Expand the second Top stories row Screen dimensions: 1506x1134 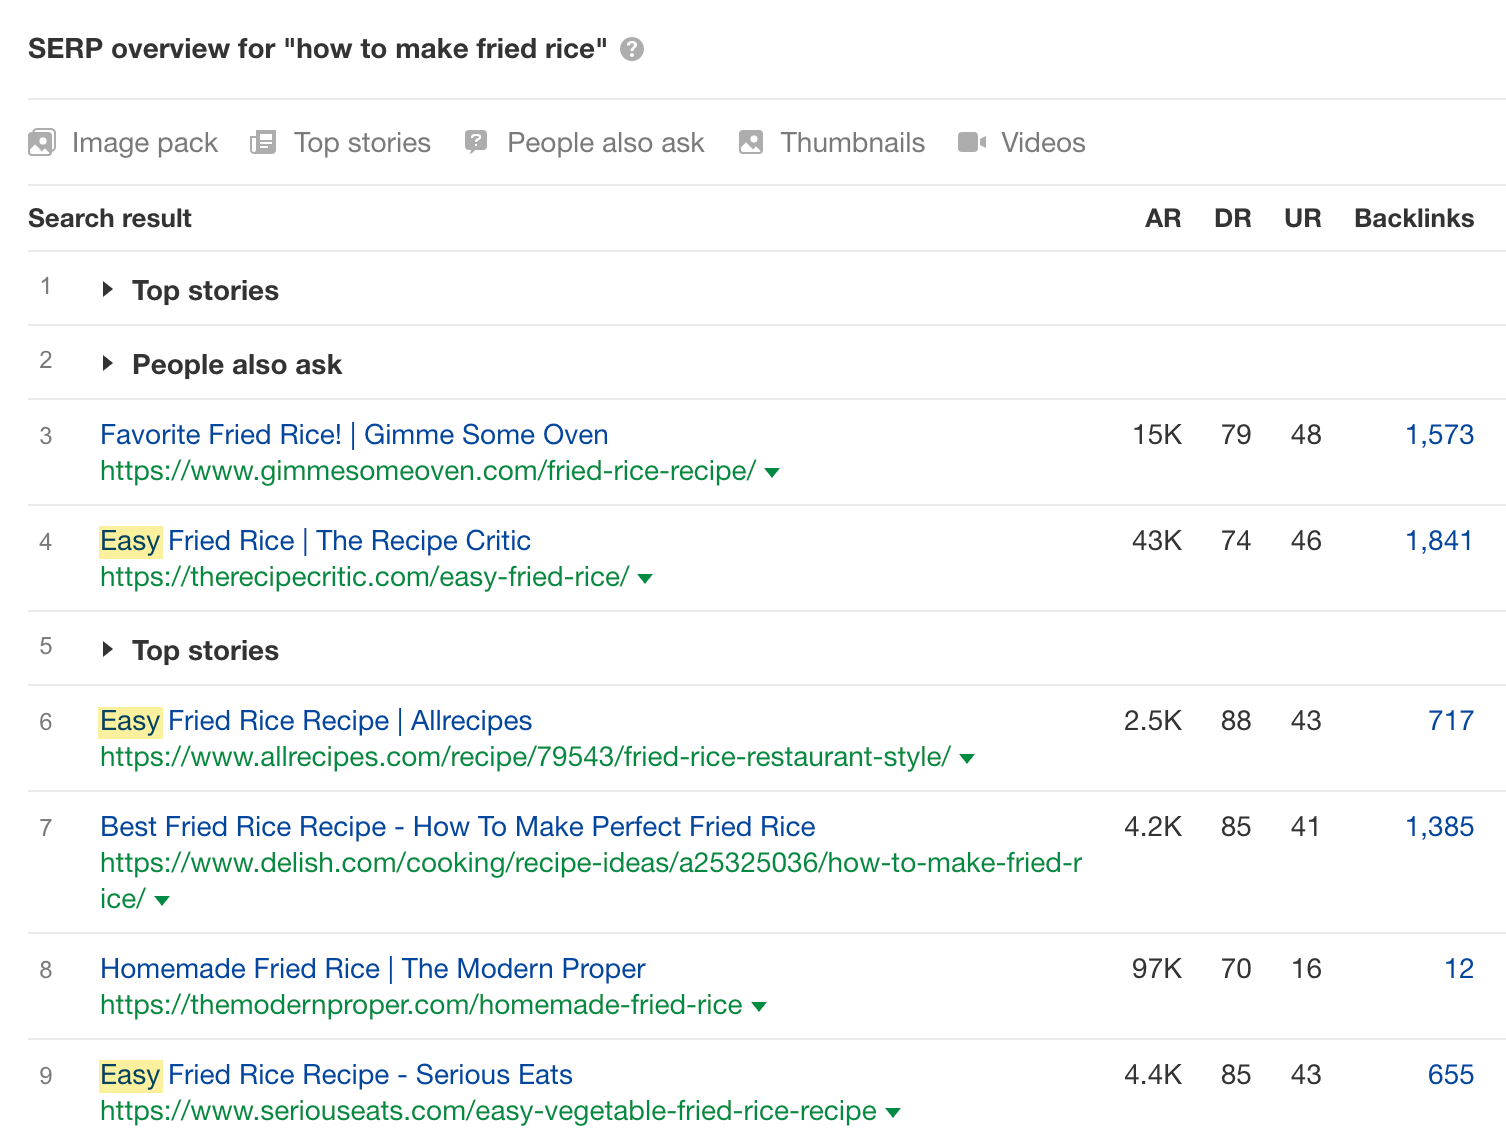click(108, 650)
